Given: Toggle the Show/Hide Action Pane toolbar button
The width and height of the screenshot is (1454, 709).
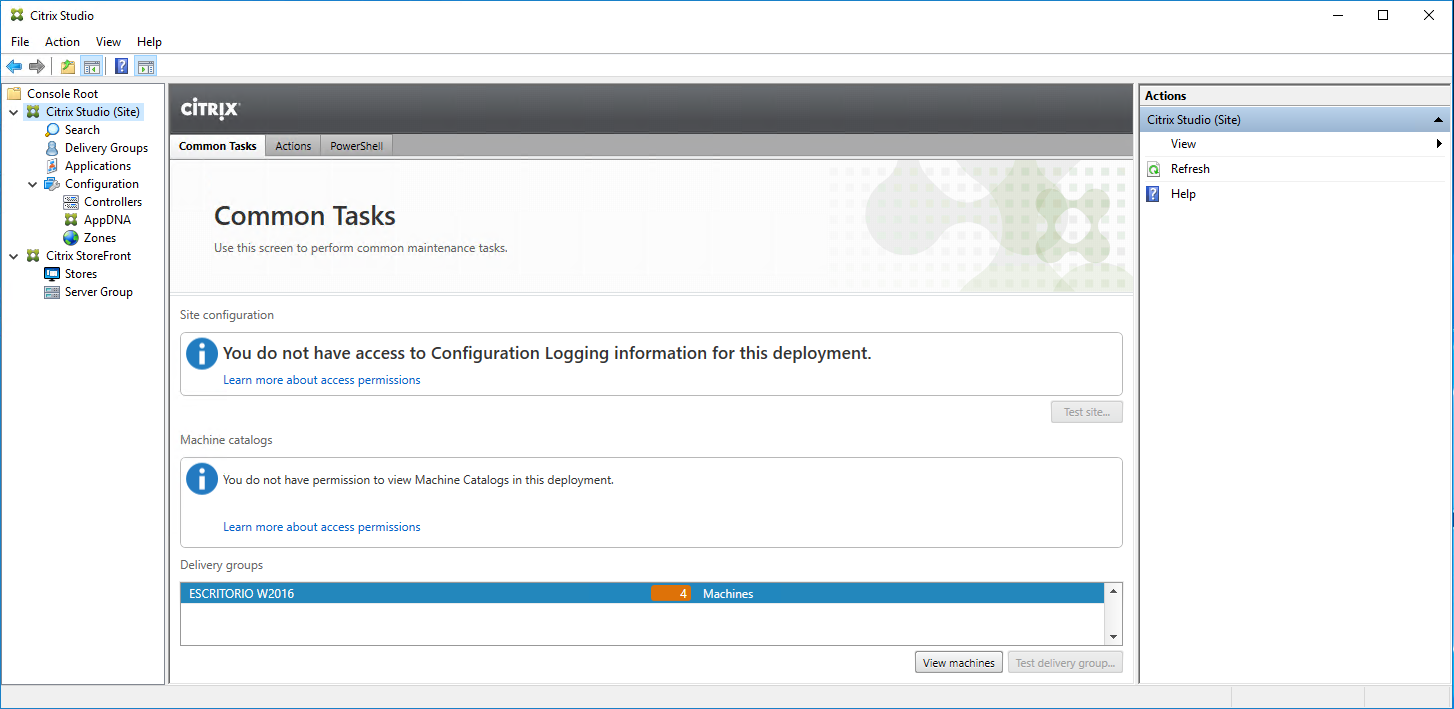Looking at the screenshot, I should click(x=146, y=67).
